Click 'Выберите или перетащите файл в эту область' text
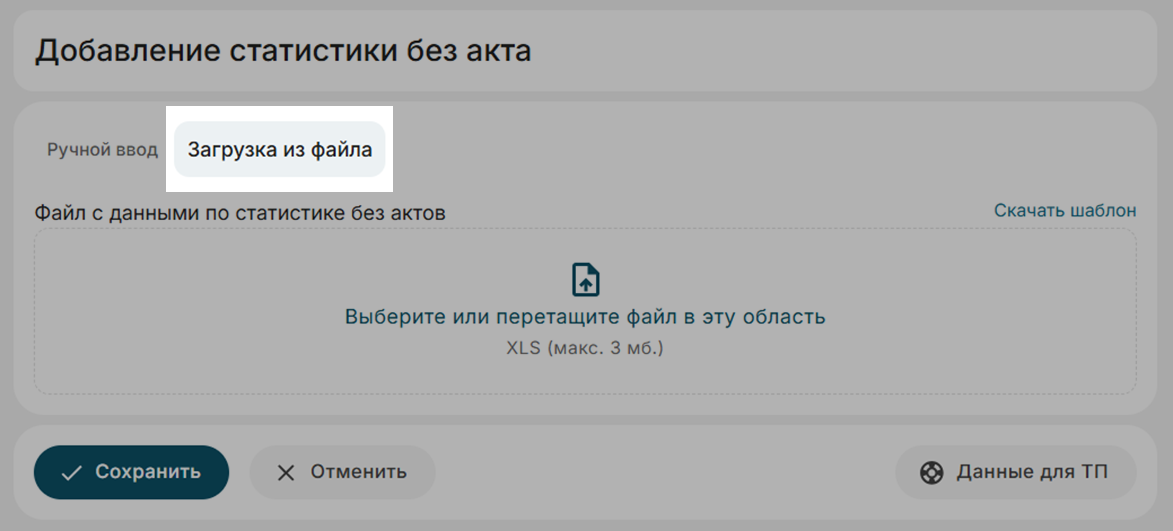 coord(585,317)
